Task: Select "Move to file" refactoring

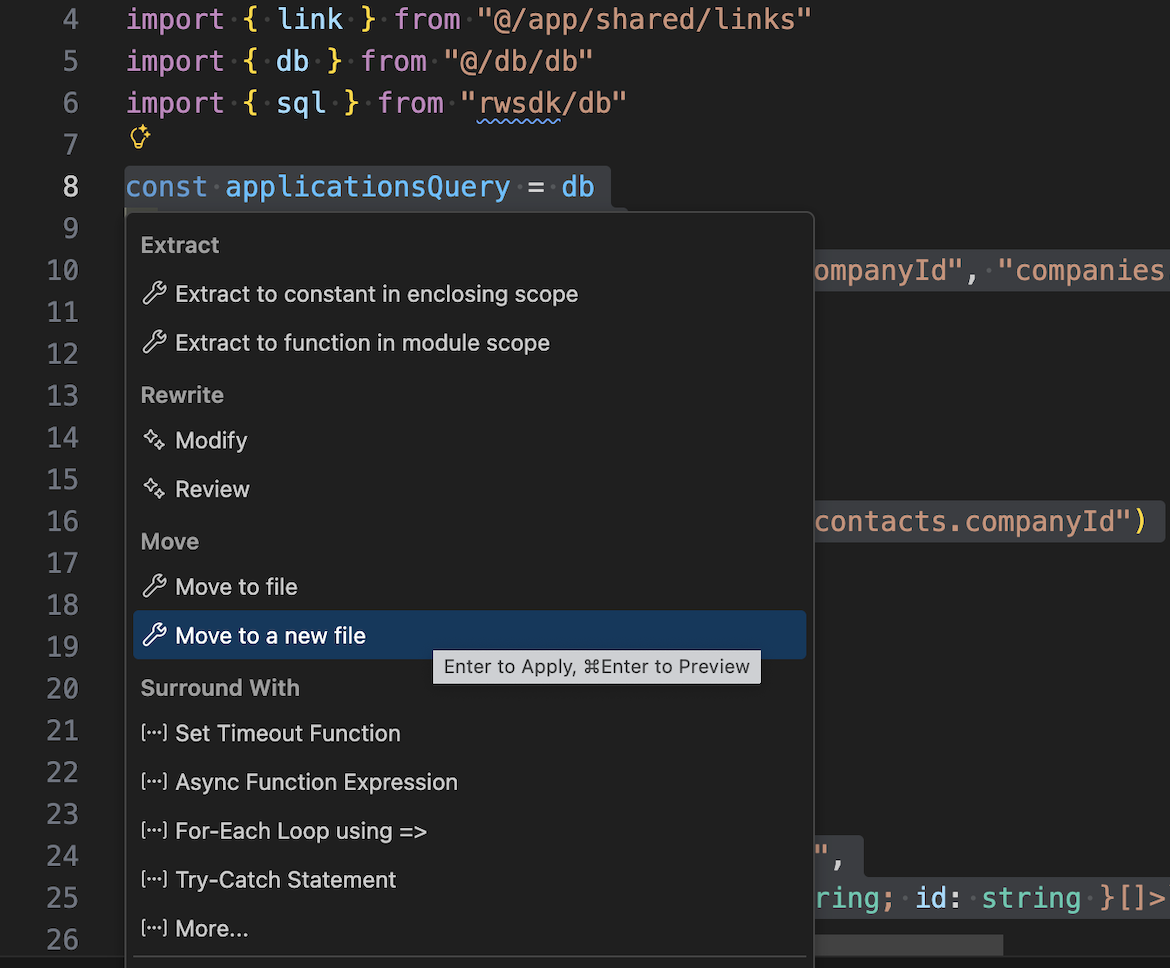Action: [x=236, y=586]
